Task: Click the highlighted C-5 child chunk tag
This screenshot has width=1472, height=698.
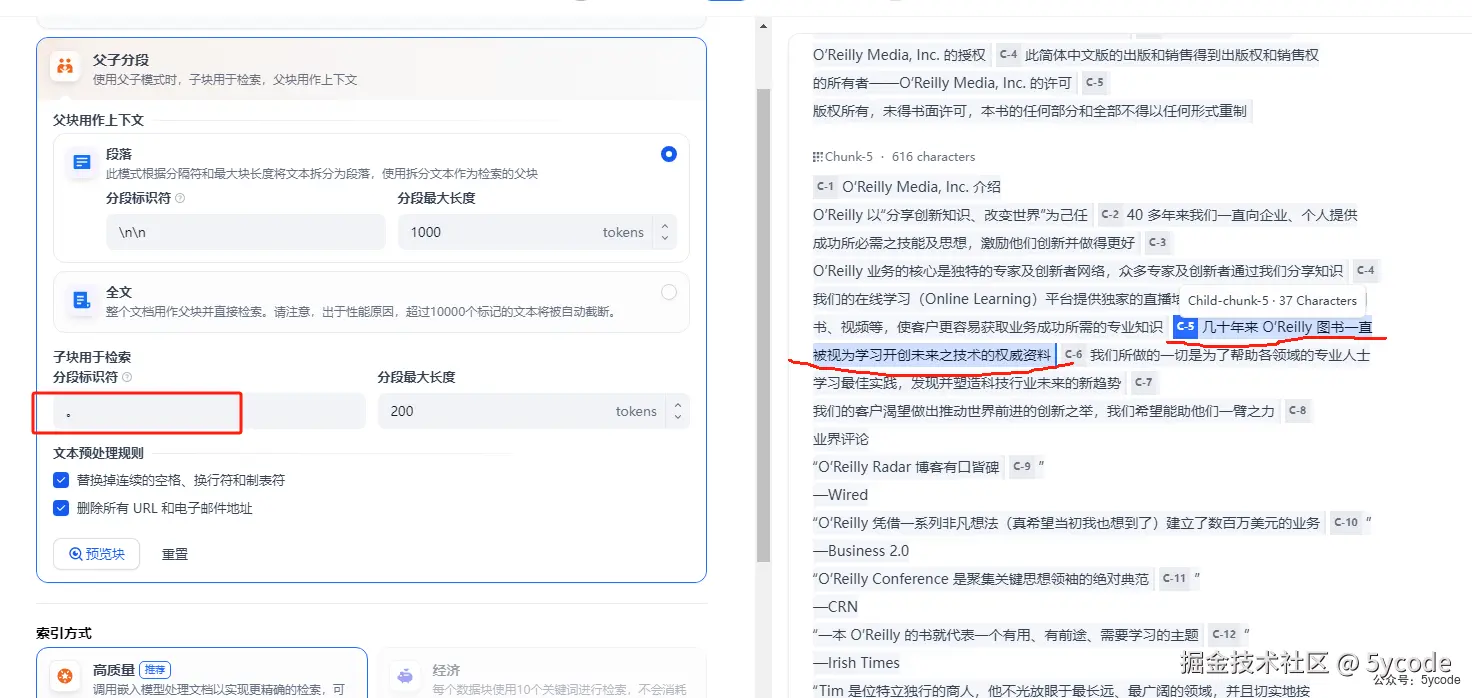Action: point(1186,327)
